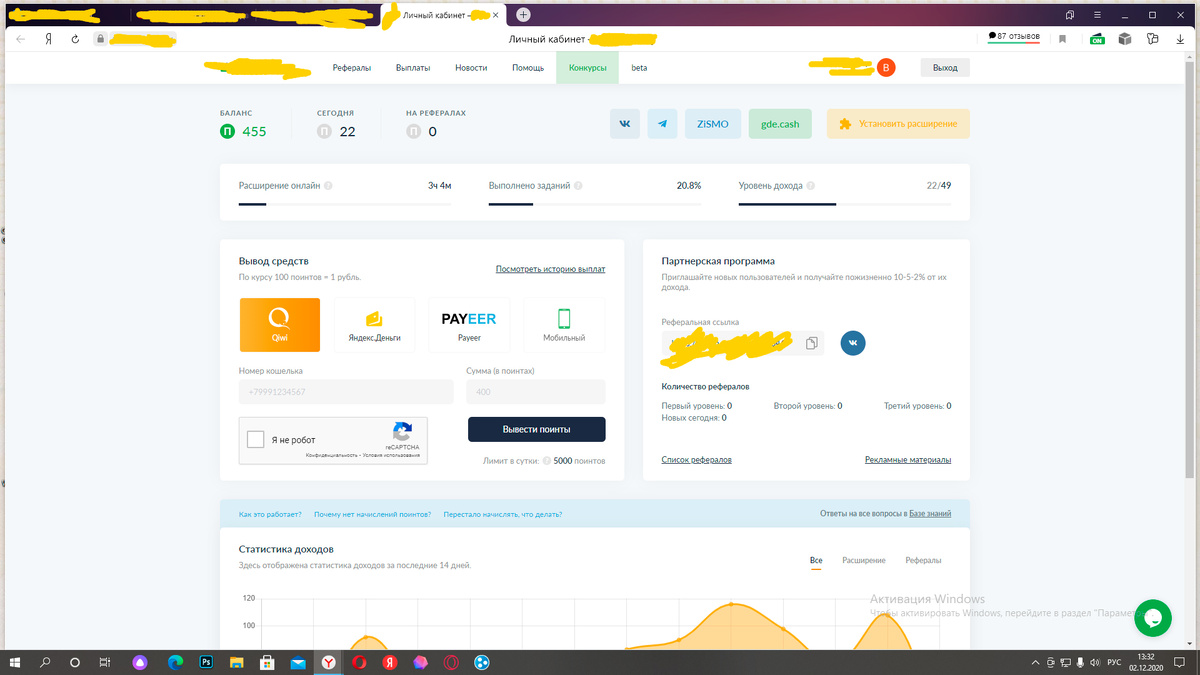
Task: Click the browser bookmark icon in toolbar
Action: (1063, 39)
